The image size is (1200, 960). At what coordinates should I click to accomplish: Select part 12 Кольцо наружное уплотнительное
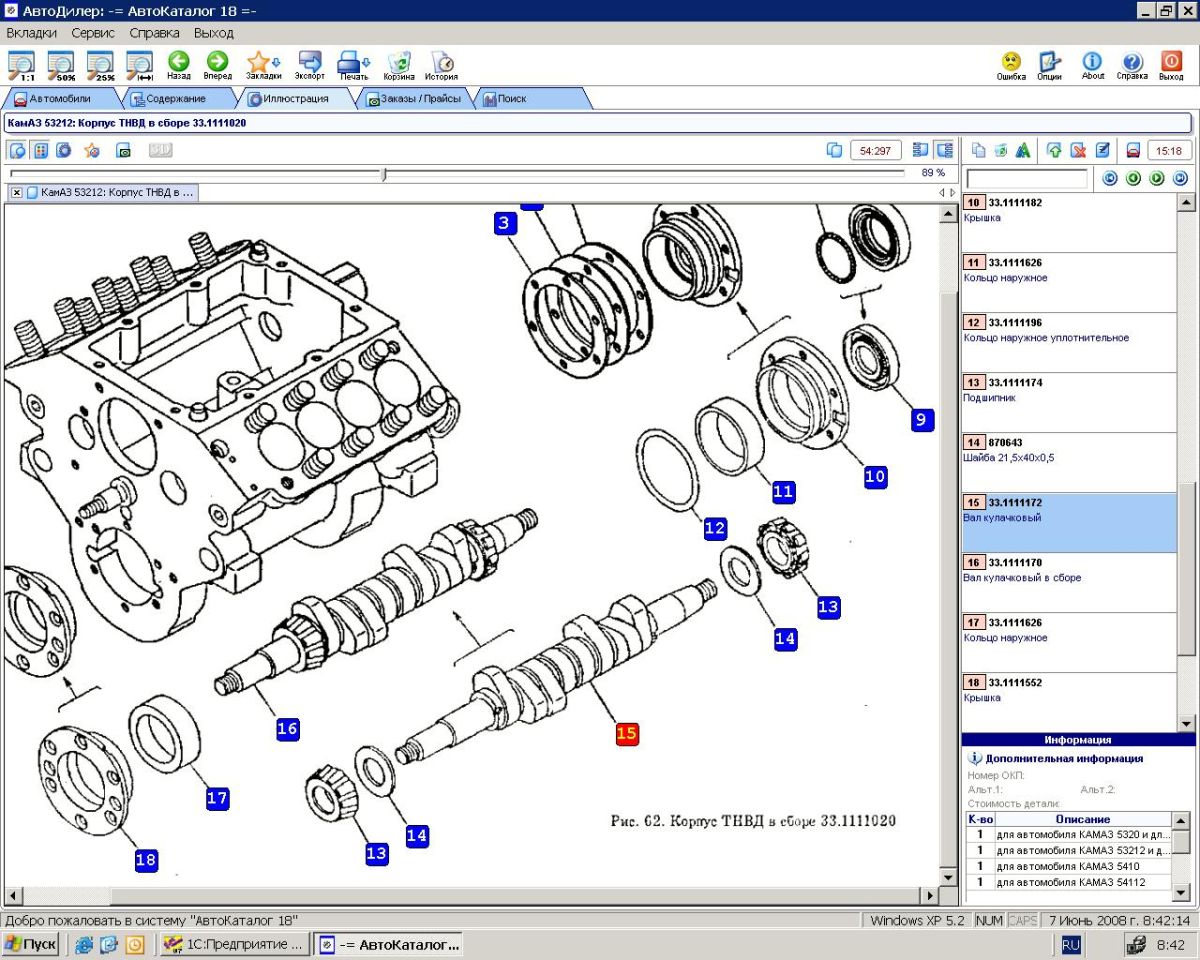point(1069,343)
